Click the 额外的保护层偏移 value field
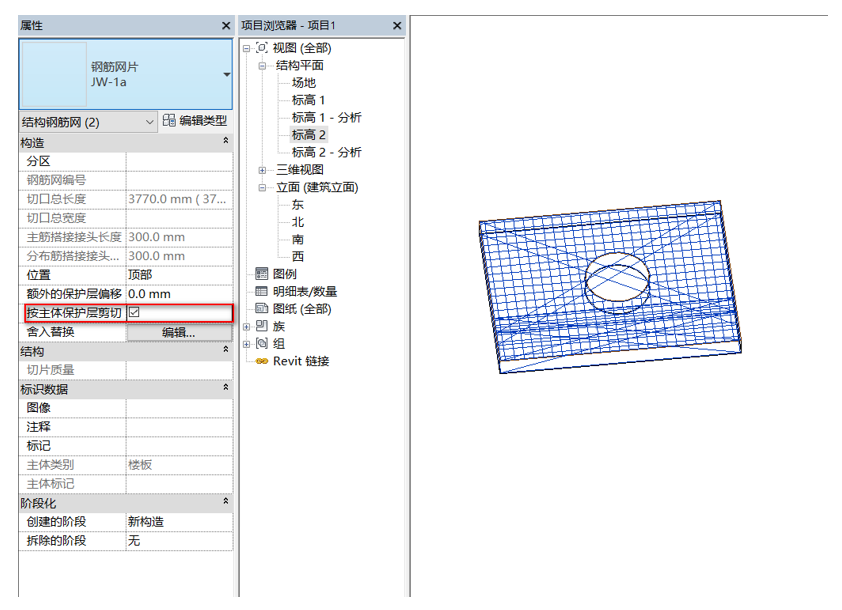 (x=178, y=294)
